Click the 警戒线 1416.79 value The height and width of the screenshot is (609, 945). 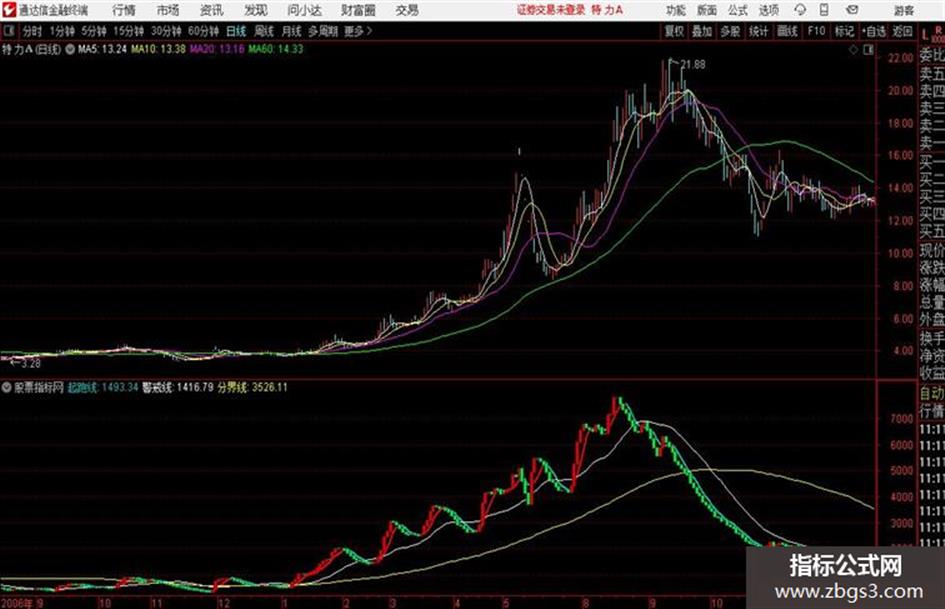coord(178,388)
